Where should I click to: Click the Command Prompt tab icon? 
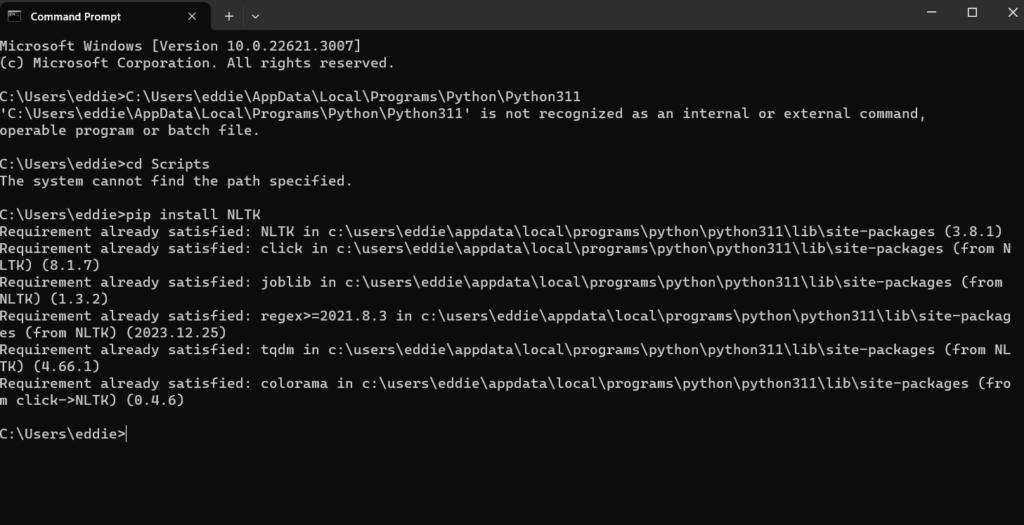(14, 16)
